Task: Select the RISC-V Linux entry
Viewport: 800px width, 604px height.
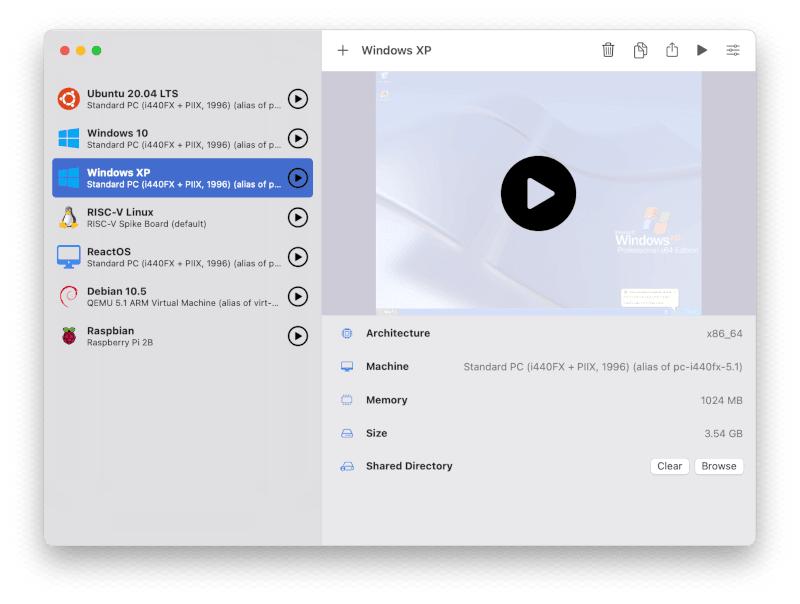Action: [183, 217]
